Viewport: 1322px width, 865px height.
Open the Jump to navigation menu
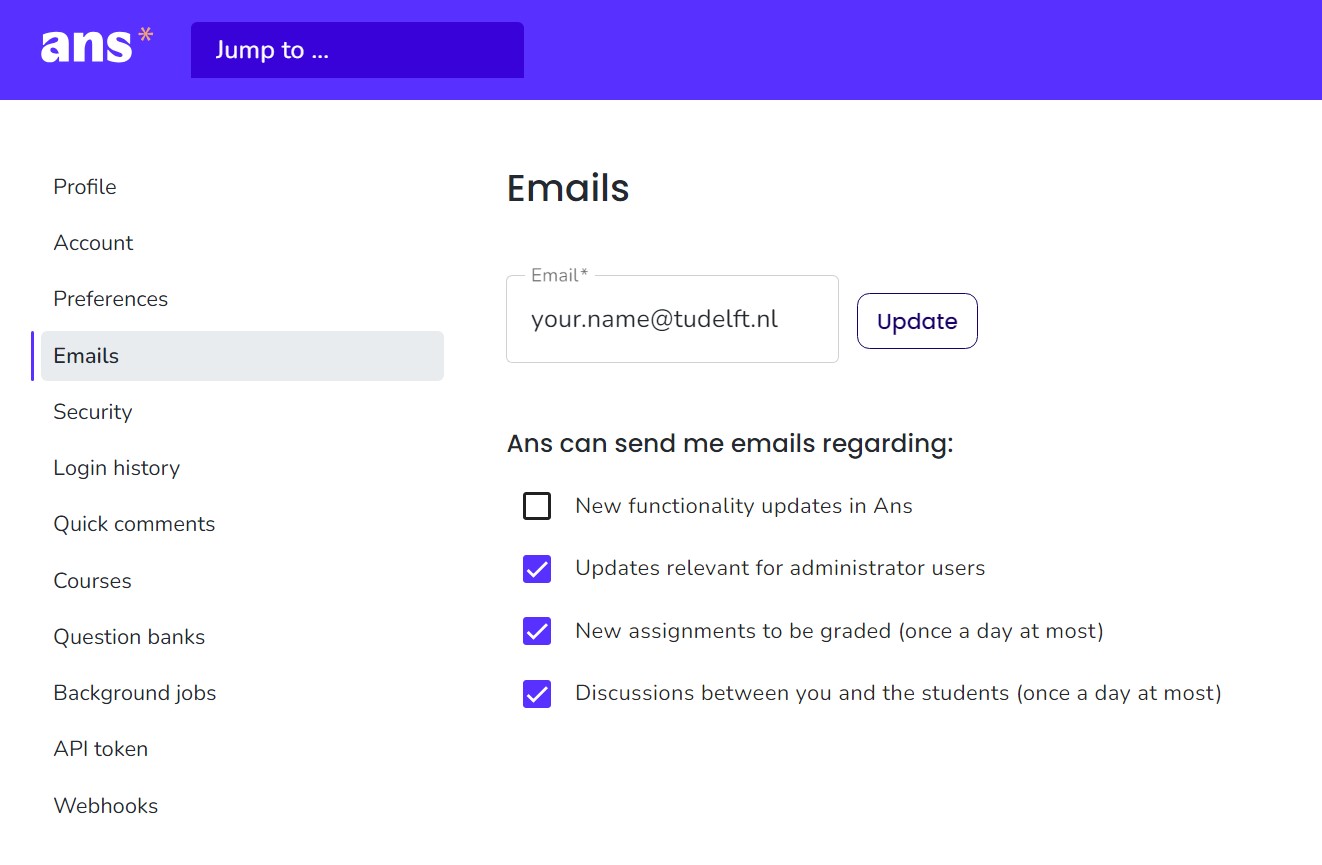[x=357, y=50]
